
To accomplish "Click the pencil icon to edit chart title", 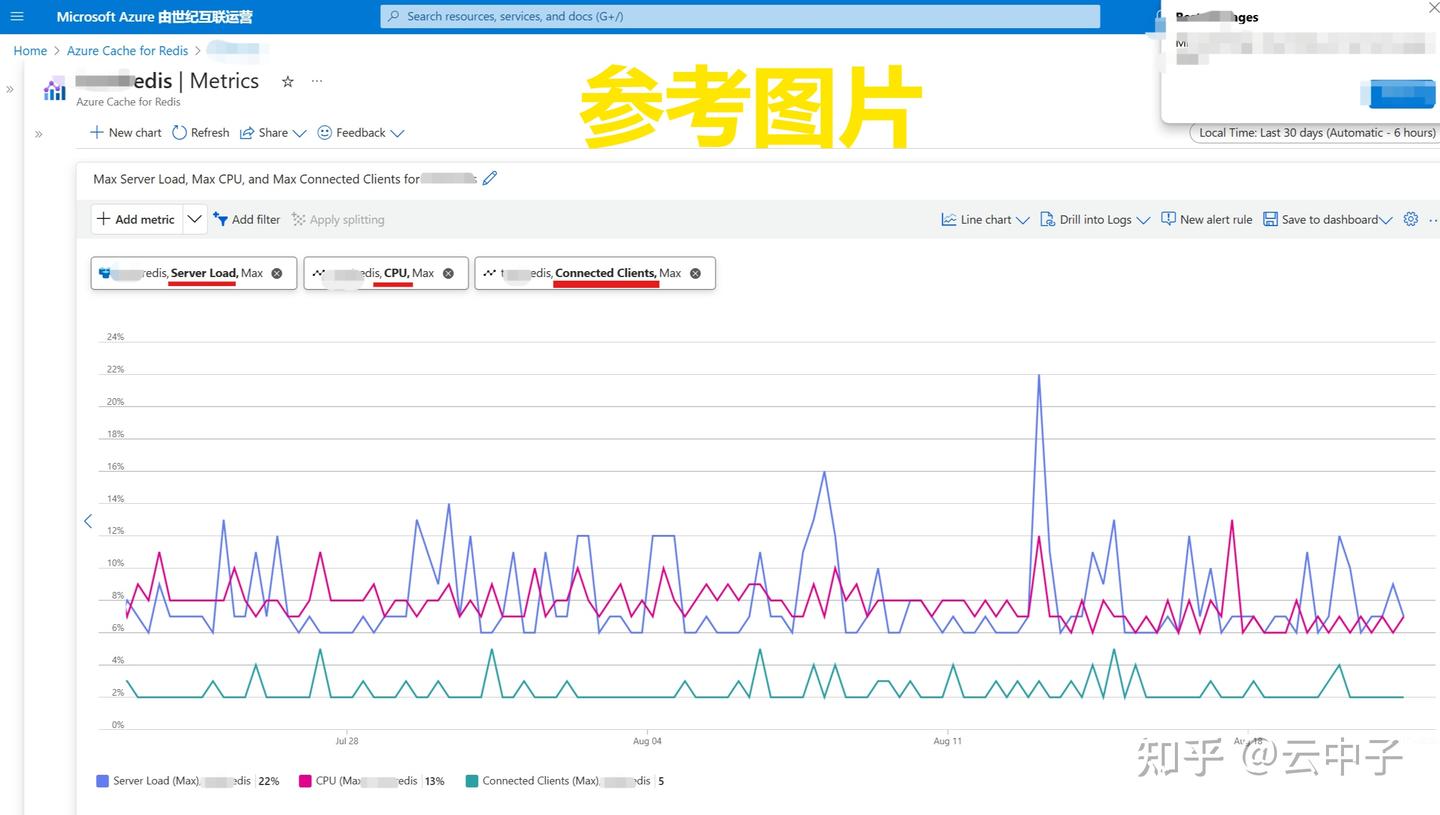I will pos(489,178).
